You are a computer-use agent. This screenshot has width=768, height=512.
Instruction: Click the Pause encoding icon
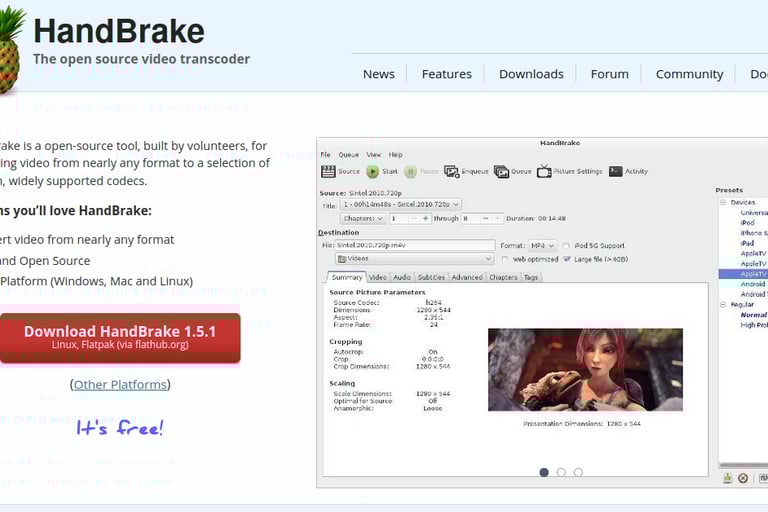tap(410, 171)
